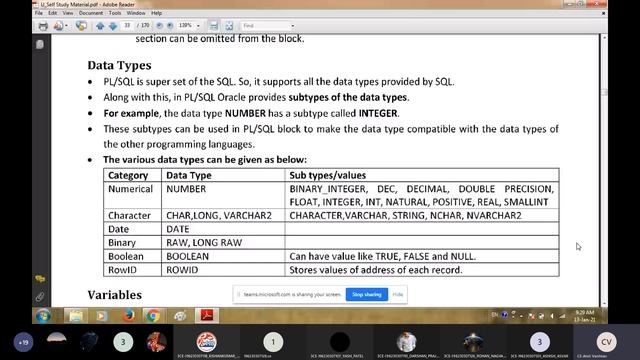
Task: Open the Document menu
Action: (91, 13)
